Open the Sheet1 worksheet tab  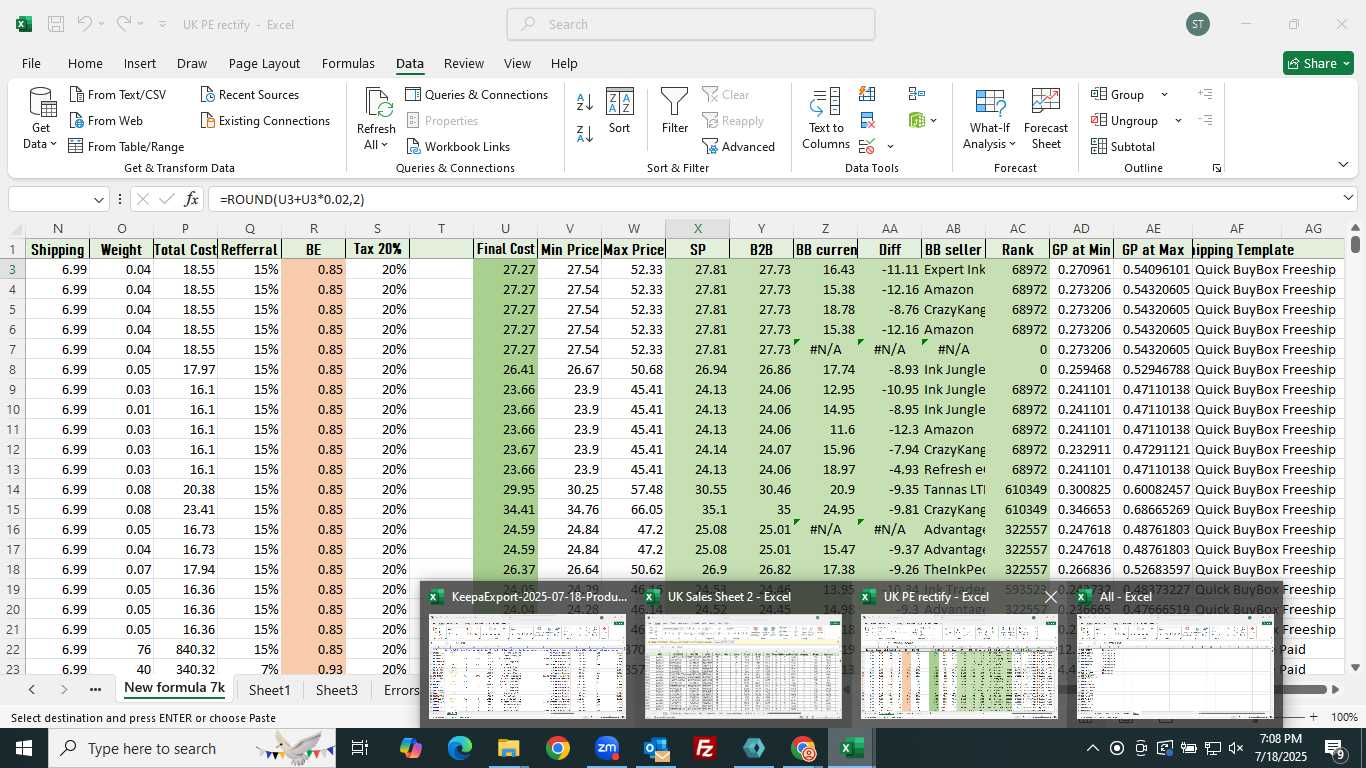coord(269,689)
